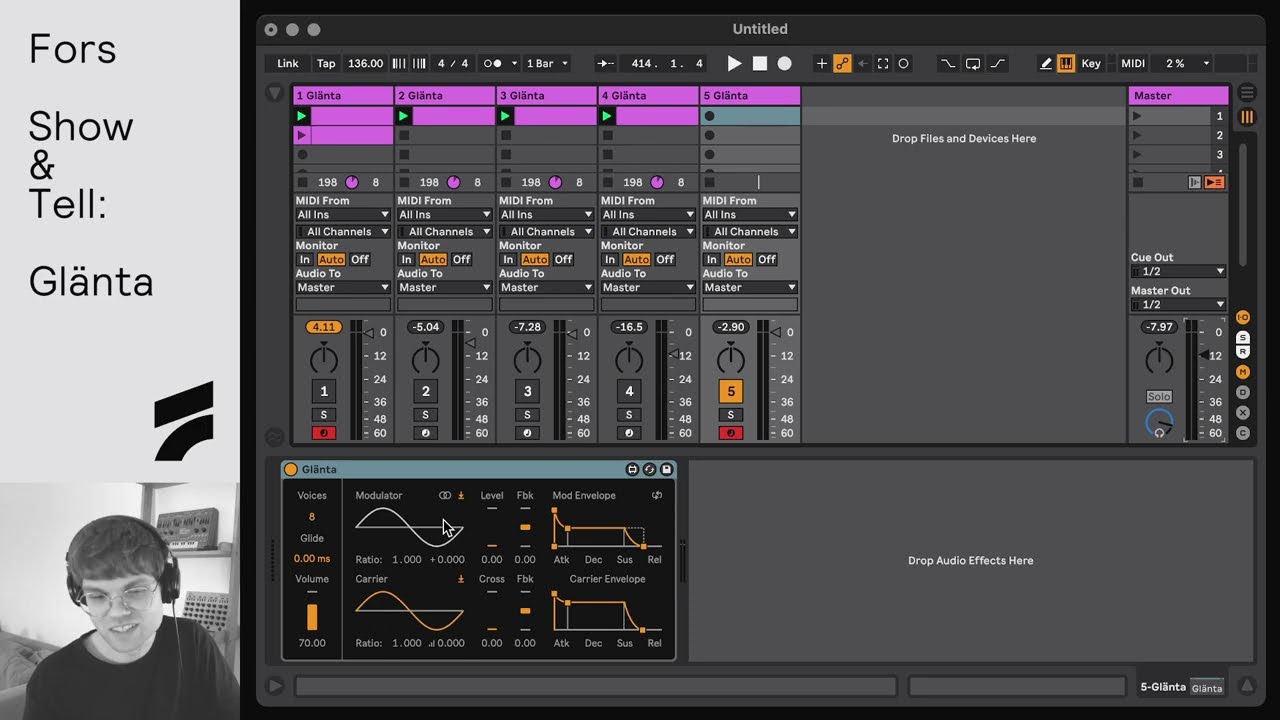Toggle the Key map mode button

(1091, 63)
